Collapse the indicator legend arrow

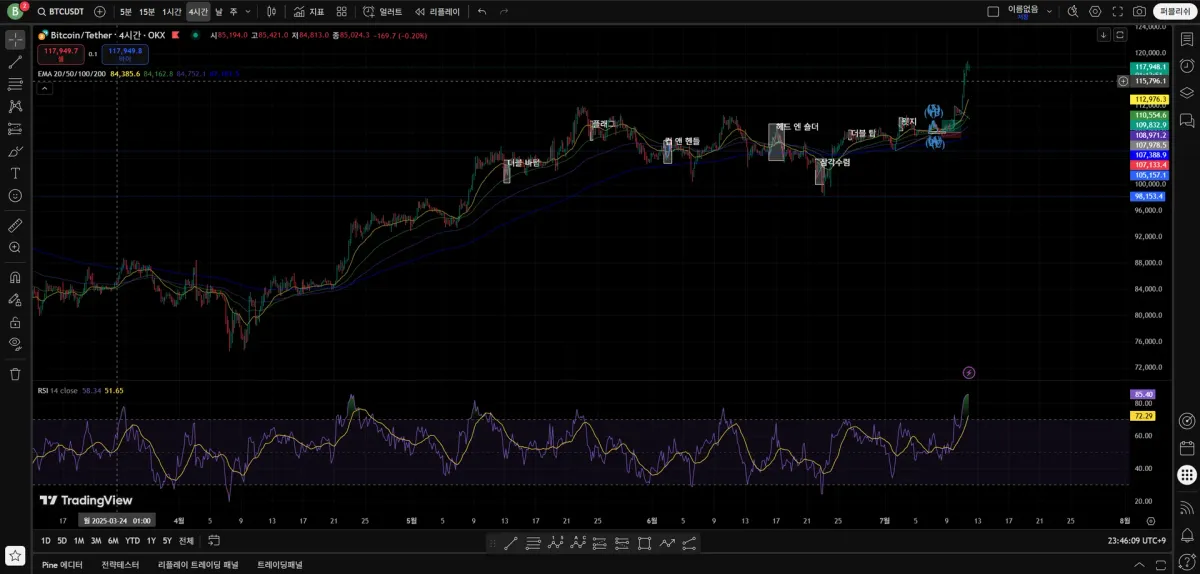tap(44, 88)
